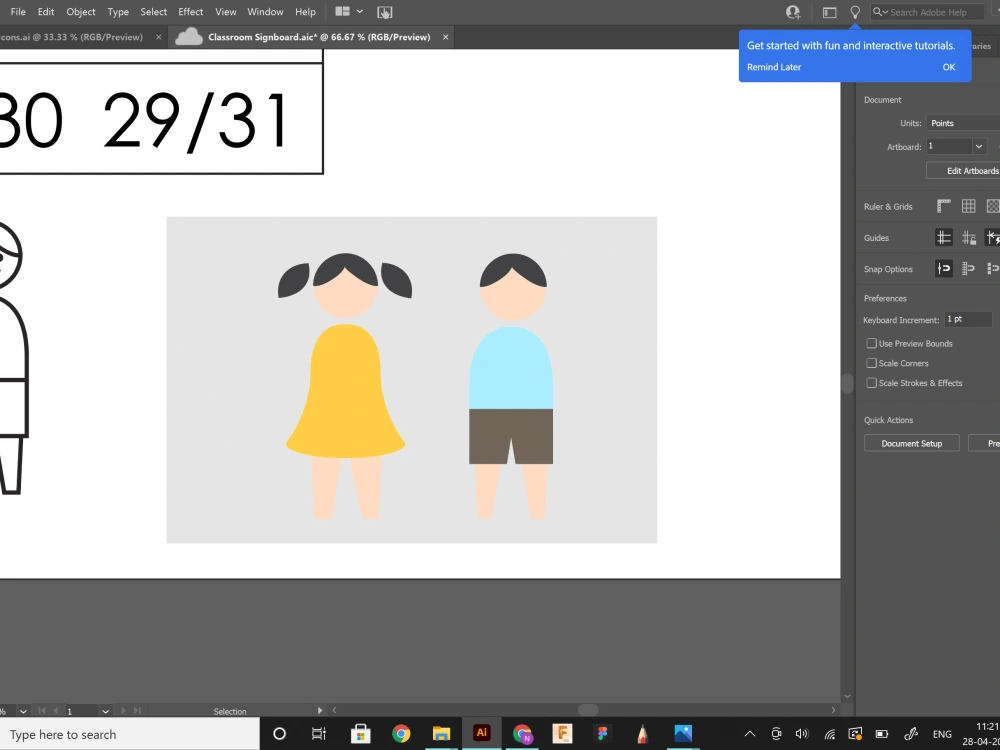This screenshot has width=1000, height=750.
Task: Toggle the Show Guides icon
Action: tap(943, 238)
